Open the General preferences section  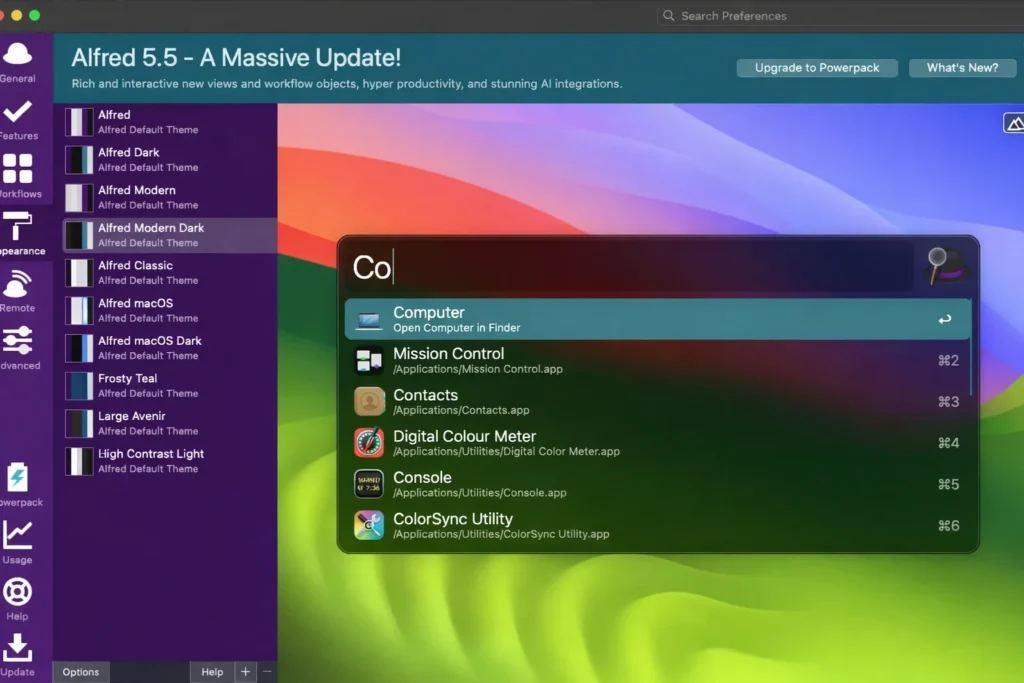point(18,60)
